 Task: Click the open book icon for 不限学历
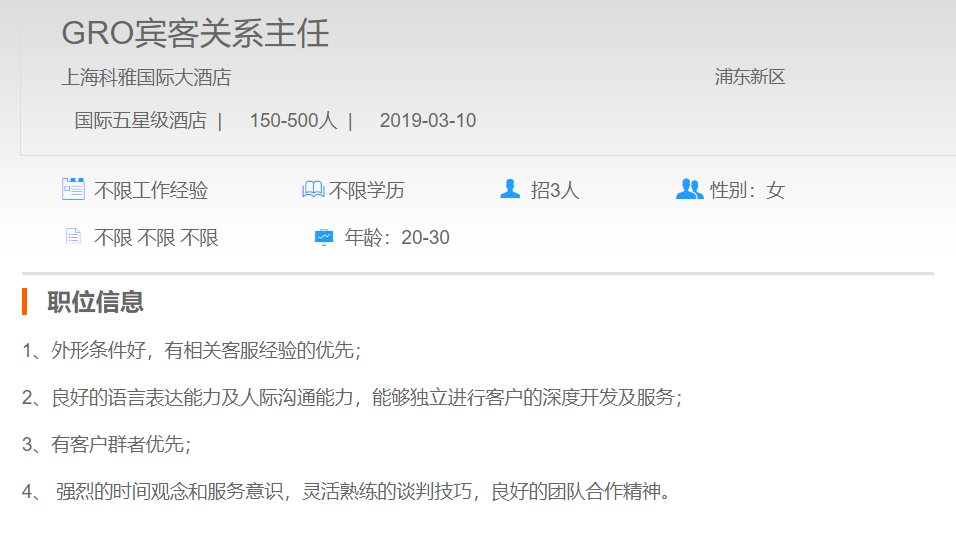pos(313,189)
